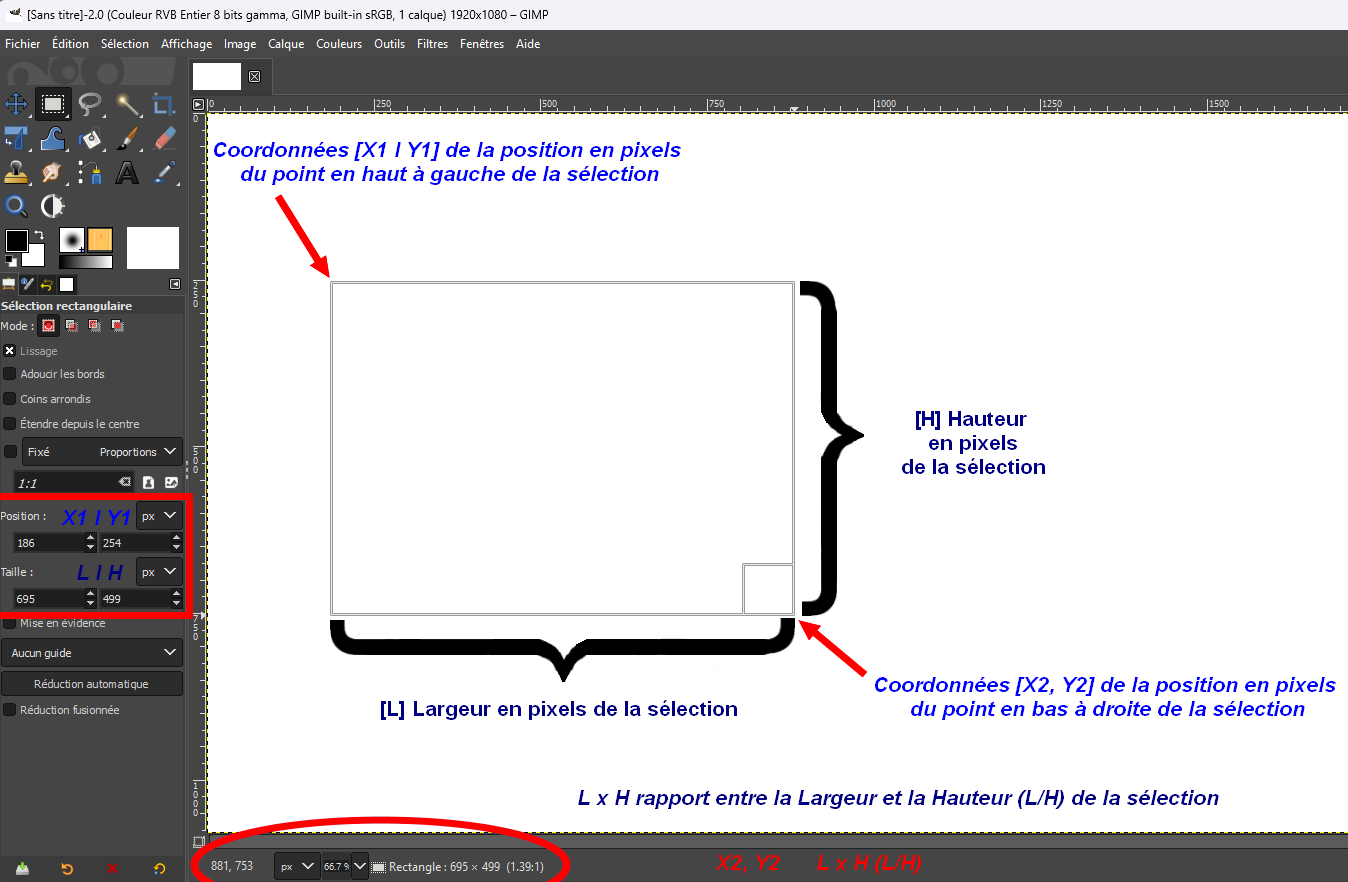Select the Warp Transform tool
The height and width of the screenshot is (882, 1348).
coord(52,138)
